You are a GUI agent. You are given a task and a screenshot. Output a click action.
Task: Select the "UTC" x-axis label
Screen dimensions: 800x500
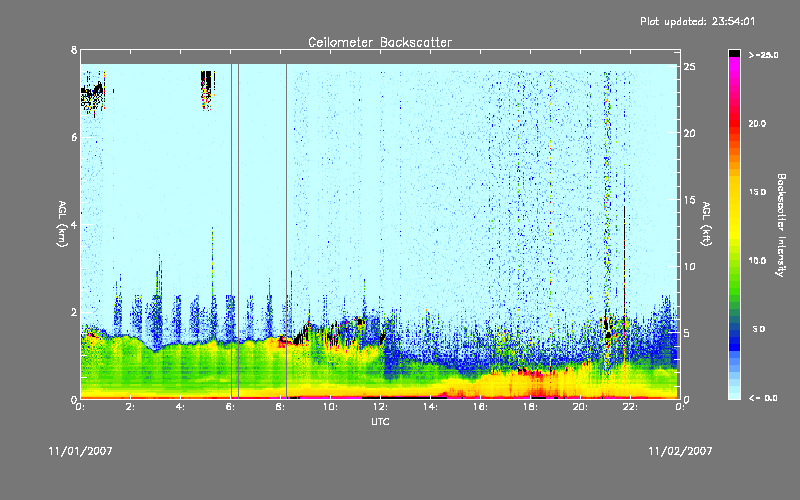(380, 421)
